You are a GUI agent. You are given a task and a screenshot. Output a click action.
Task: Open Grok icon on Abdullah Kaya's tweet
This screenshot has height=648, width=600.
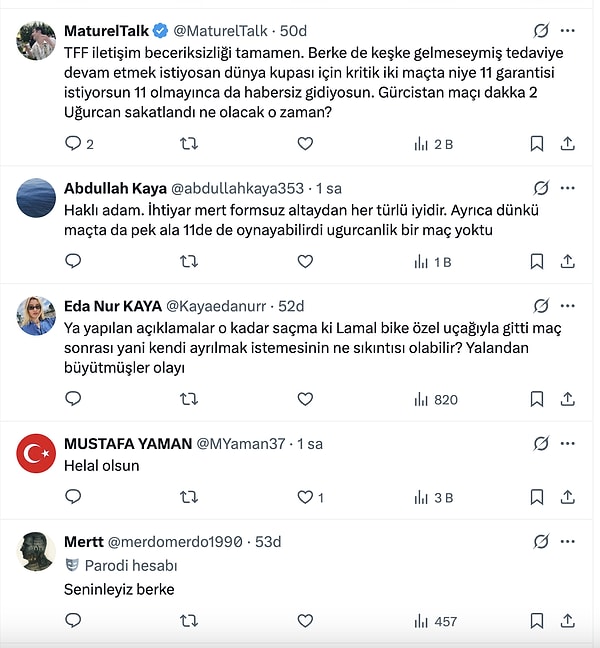(541, 188)
